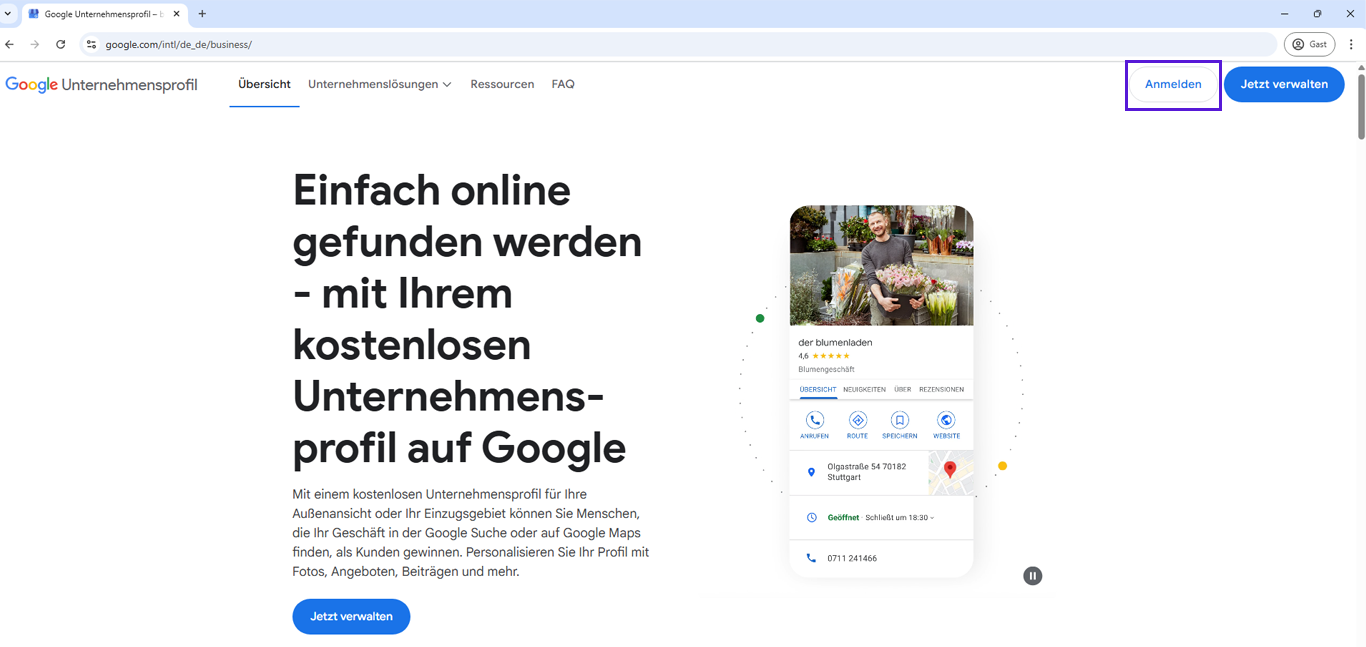This screenshot has height=647, width=1366.
Task: Click the Website globe icon
Action: pyautogui.click(x=946, y=420)
